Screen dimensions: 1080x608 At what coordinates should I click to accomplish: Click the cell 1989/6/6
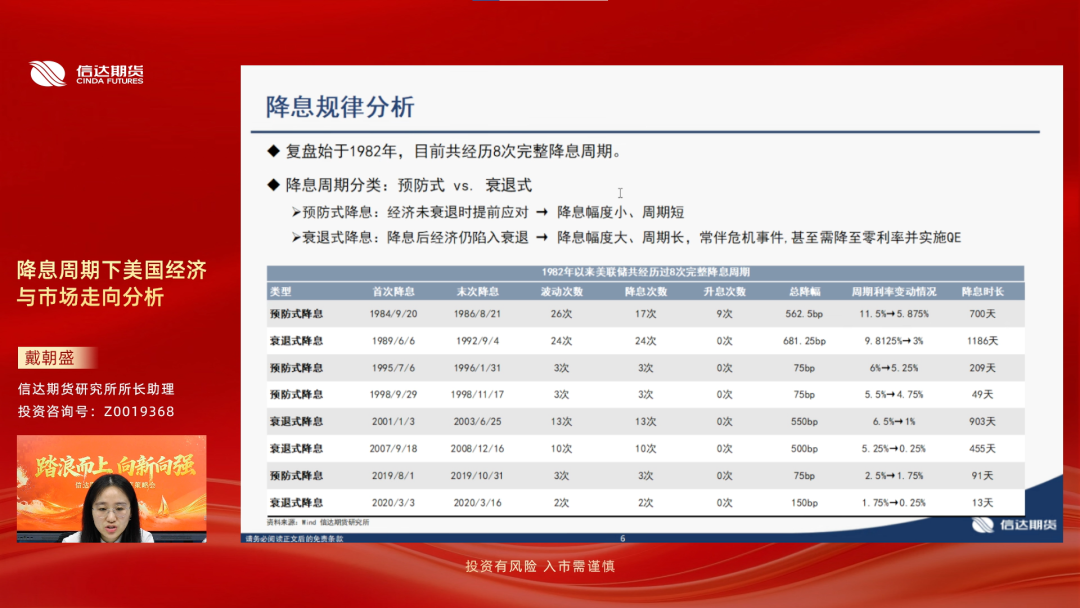coord(393,341)
